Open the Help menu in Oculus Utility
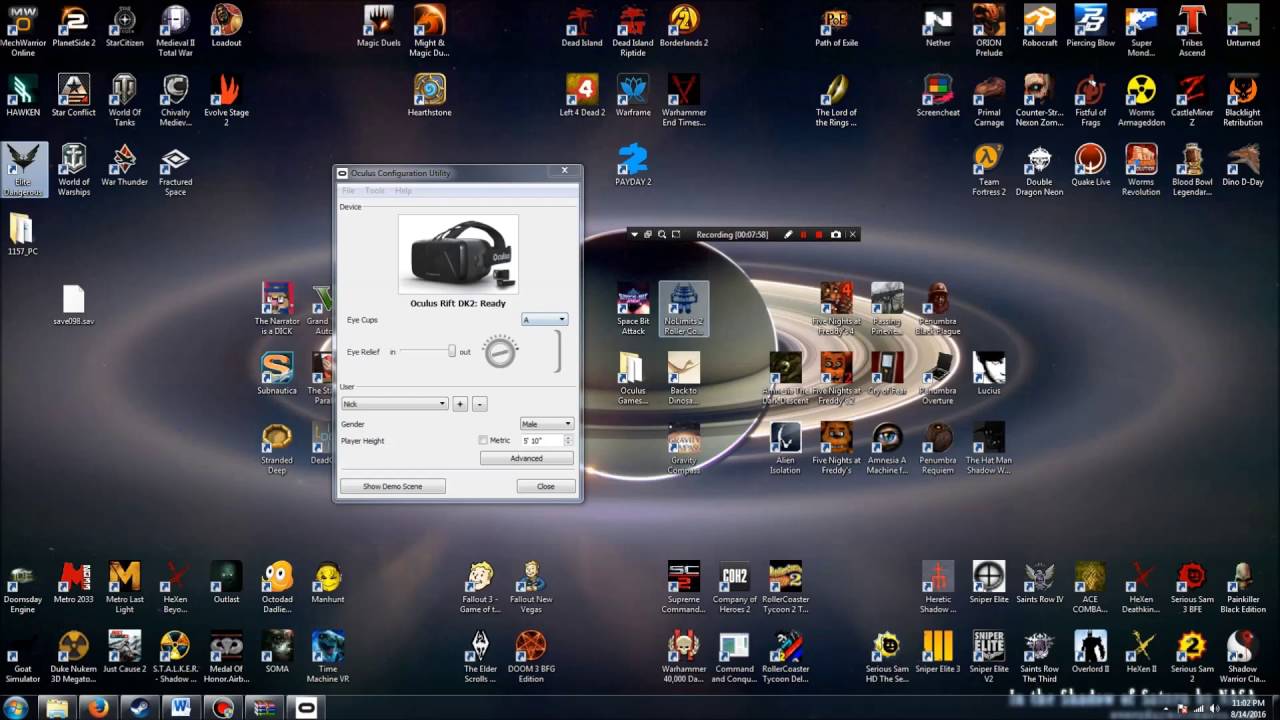Screen dimensions: 1280x720 click(403, 190)
